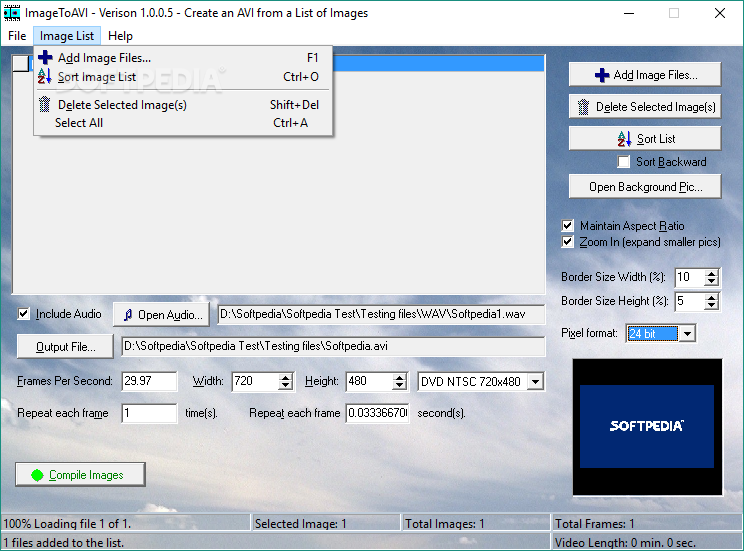
Task: Click the Output File... button
Action: 65,346
